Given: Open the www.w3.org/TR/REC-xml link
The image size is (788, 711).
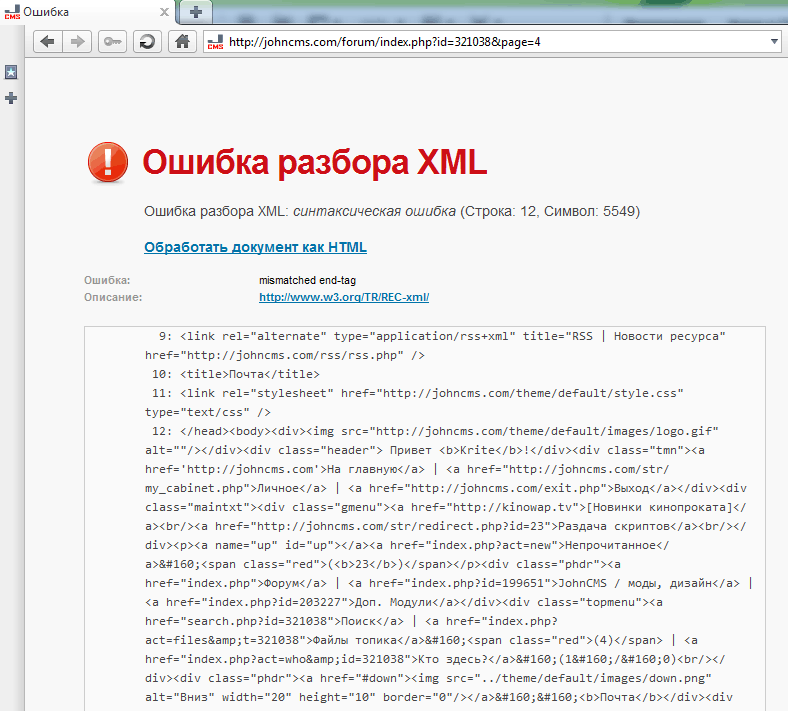Looking at the screenshot, I should tap(344, 297).
